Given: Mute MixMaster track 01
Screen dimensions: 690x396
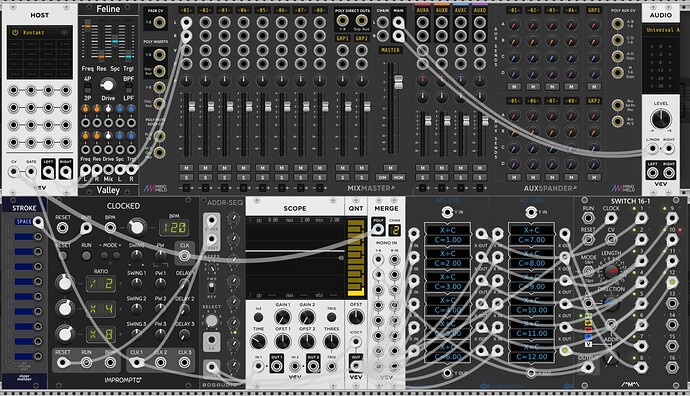Looking at the screenshot, I should click(187, 168).
